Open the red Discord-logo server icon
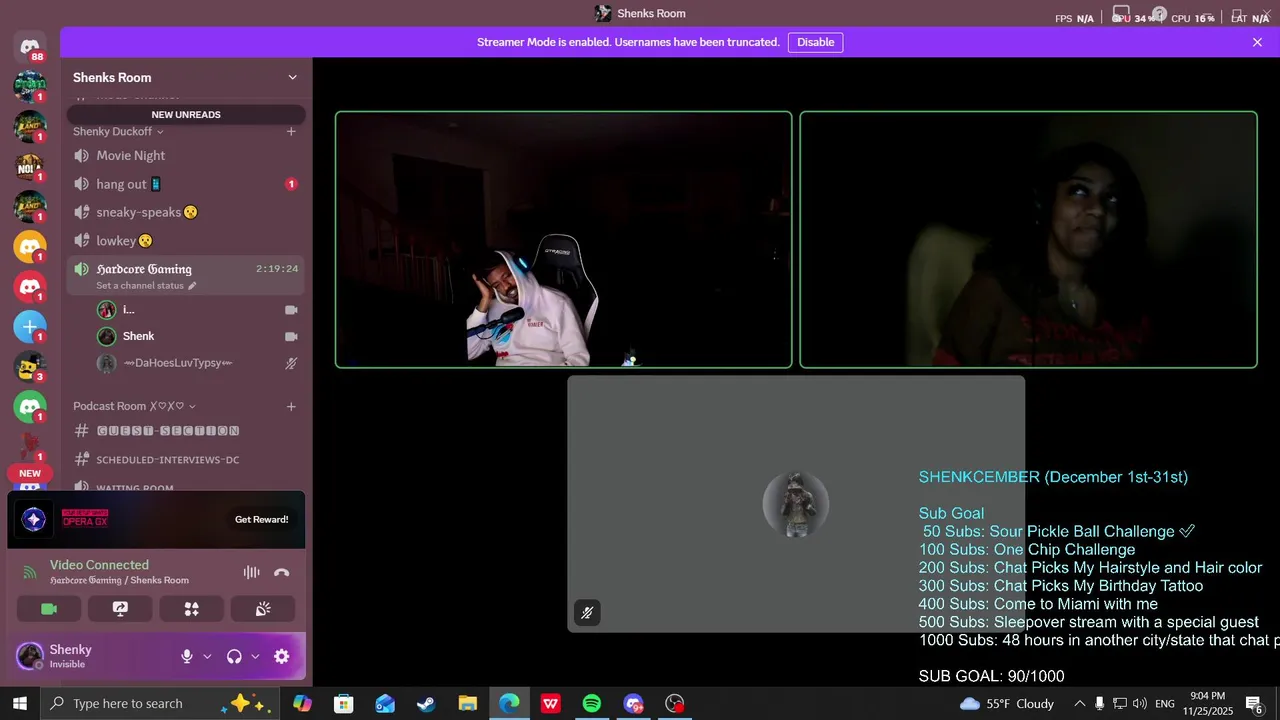Viewport: 1280px width, 720px height. point(30,287)
